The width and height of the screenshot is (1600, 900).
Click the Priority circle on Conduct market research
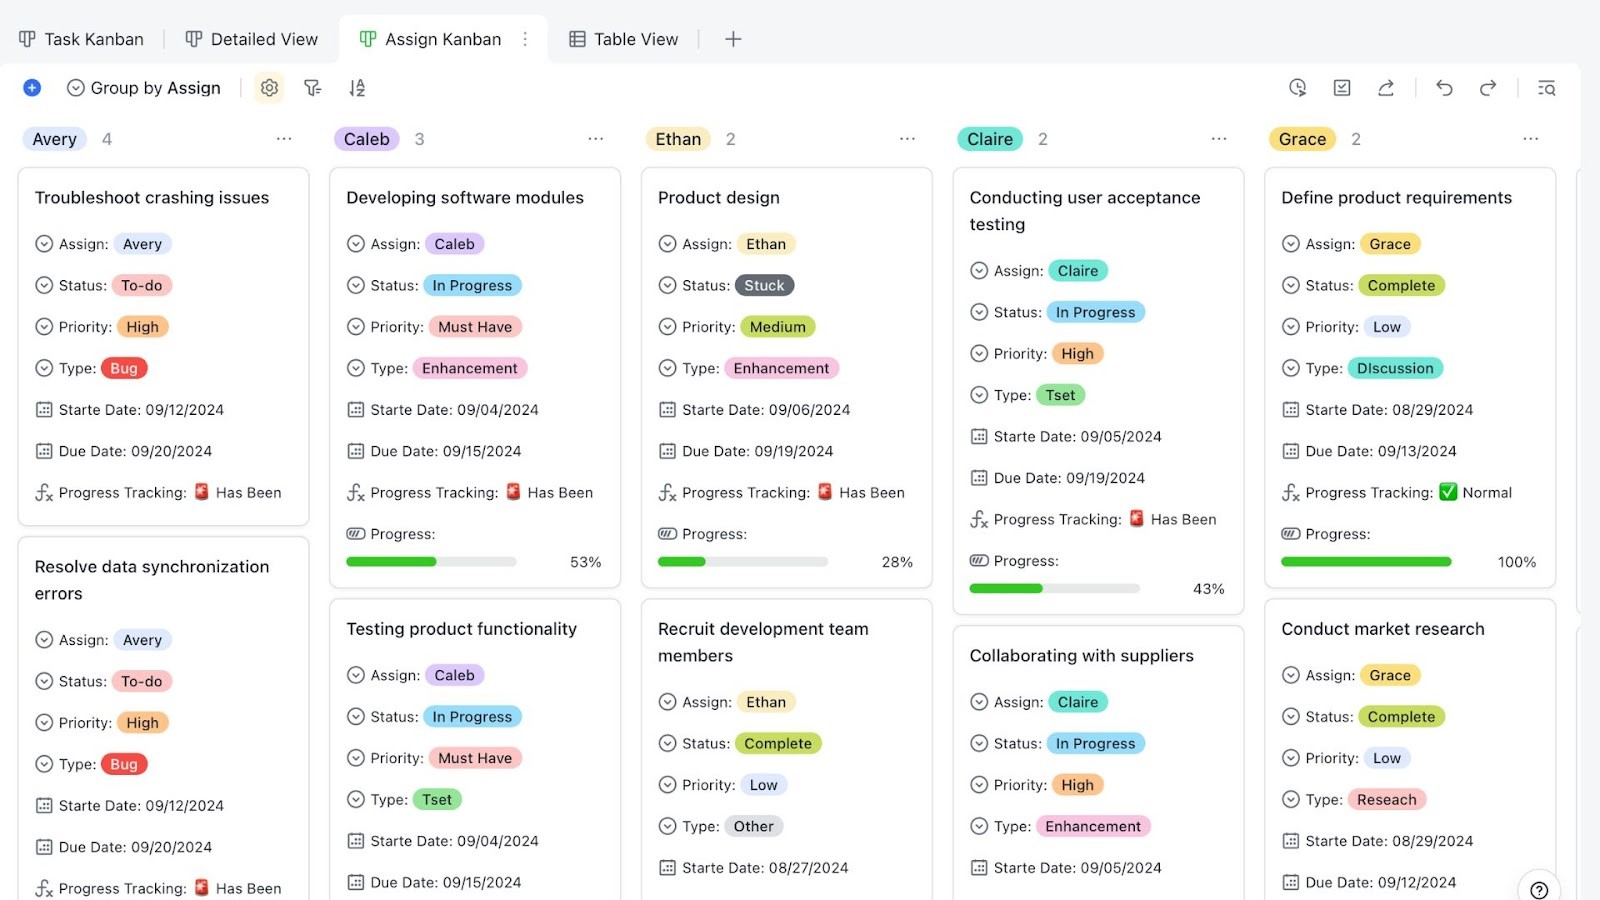1290,757
